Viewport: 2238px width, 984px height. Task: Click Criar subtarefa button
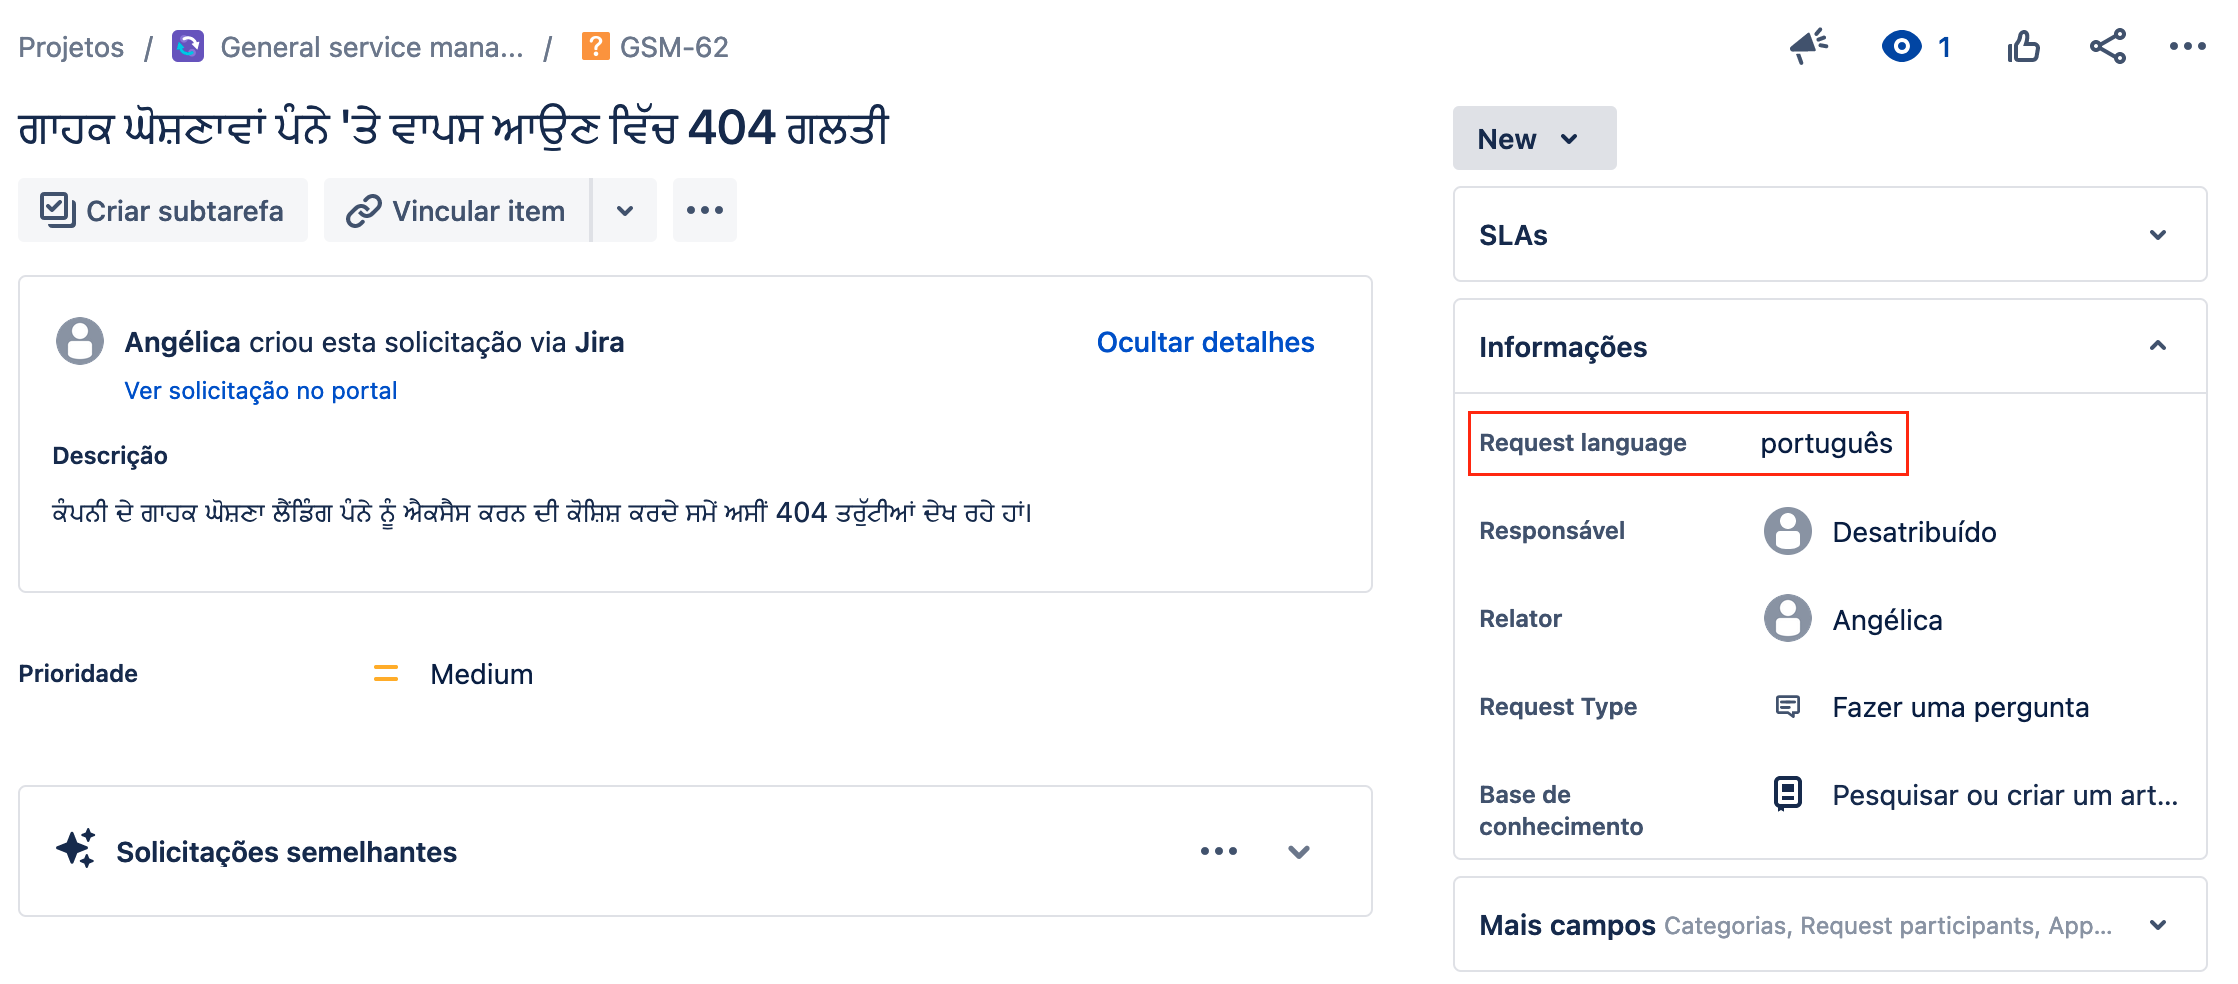163,210
